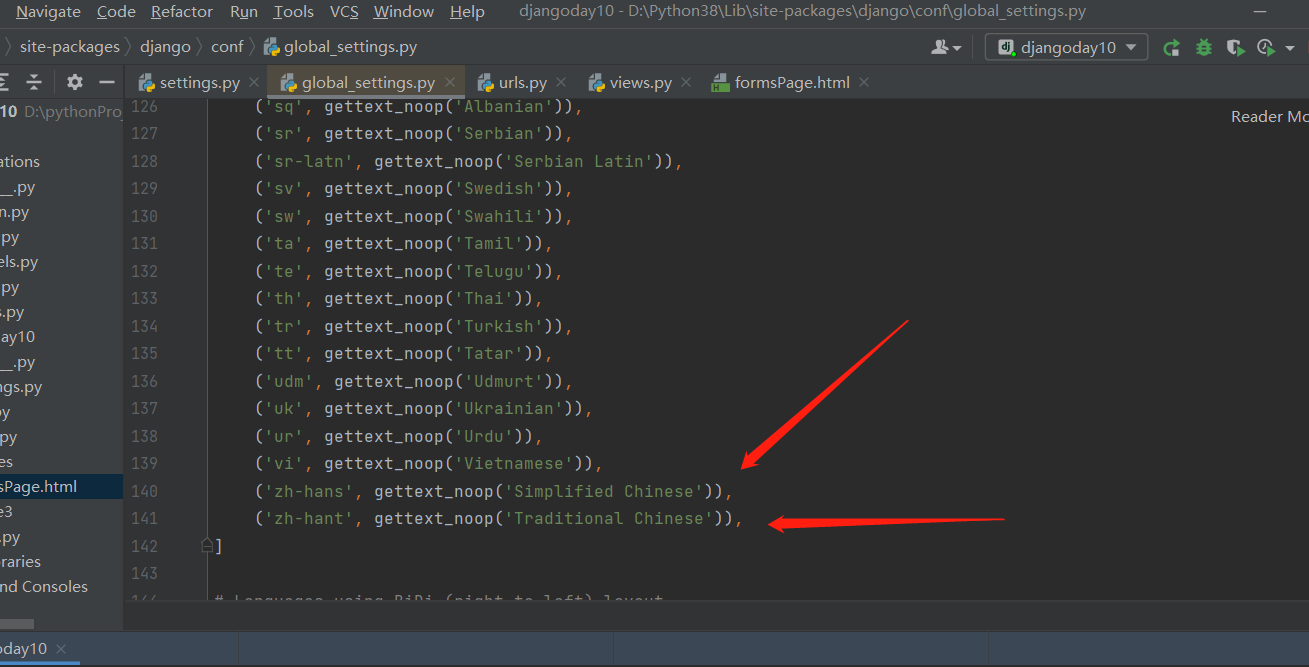Open the Help menu
This screenshot has height=667, width=1309.
point(467,12)
